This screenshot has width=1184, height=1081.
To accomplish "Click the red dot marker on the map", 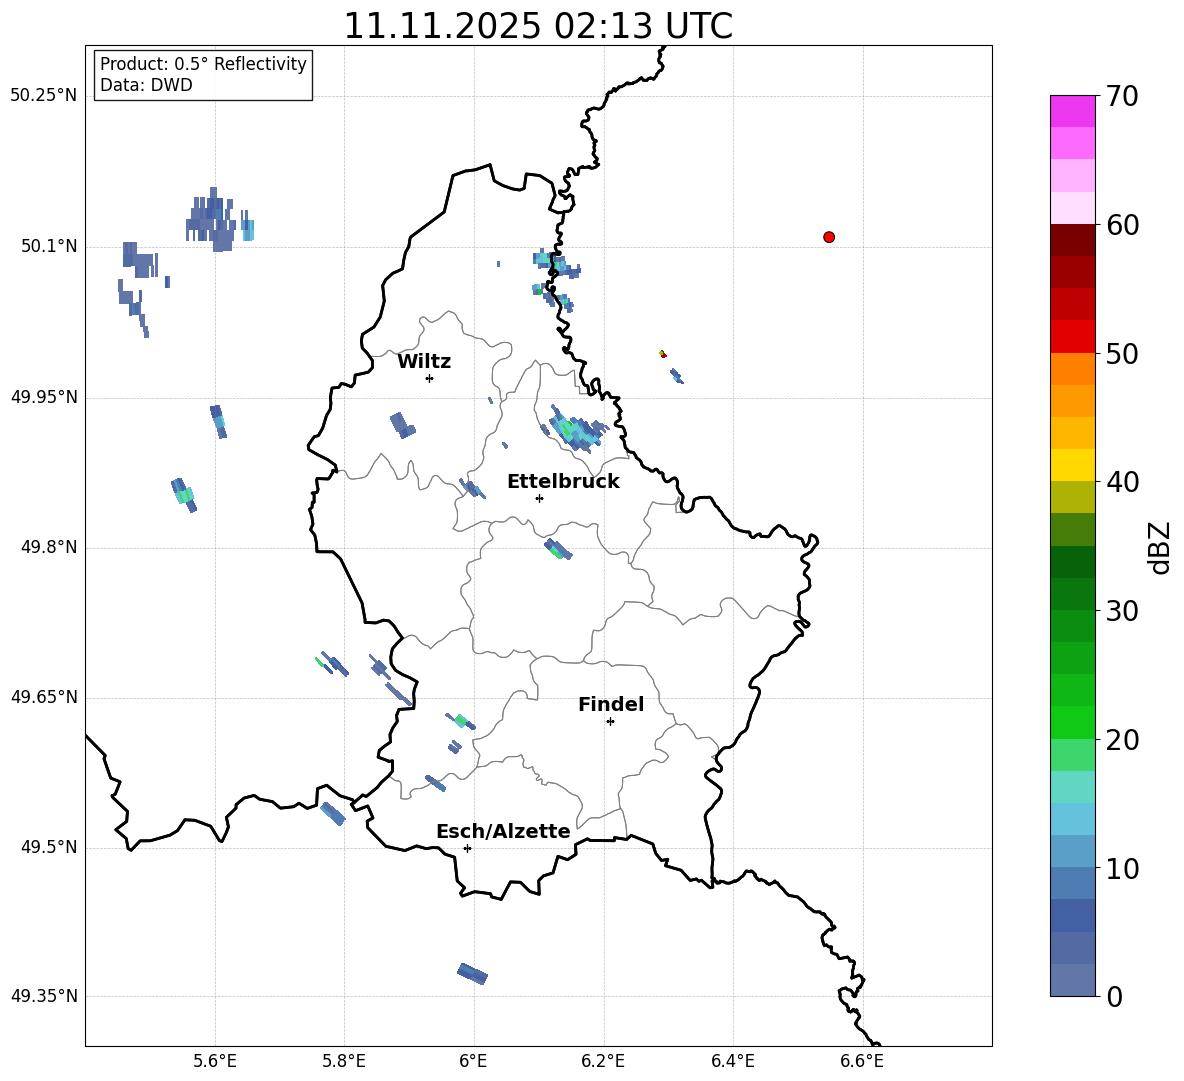I will coord(829,237).
